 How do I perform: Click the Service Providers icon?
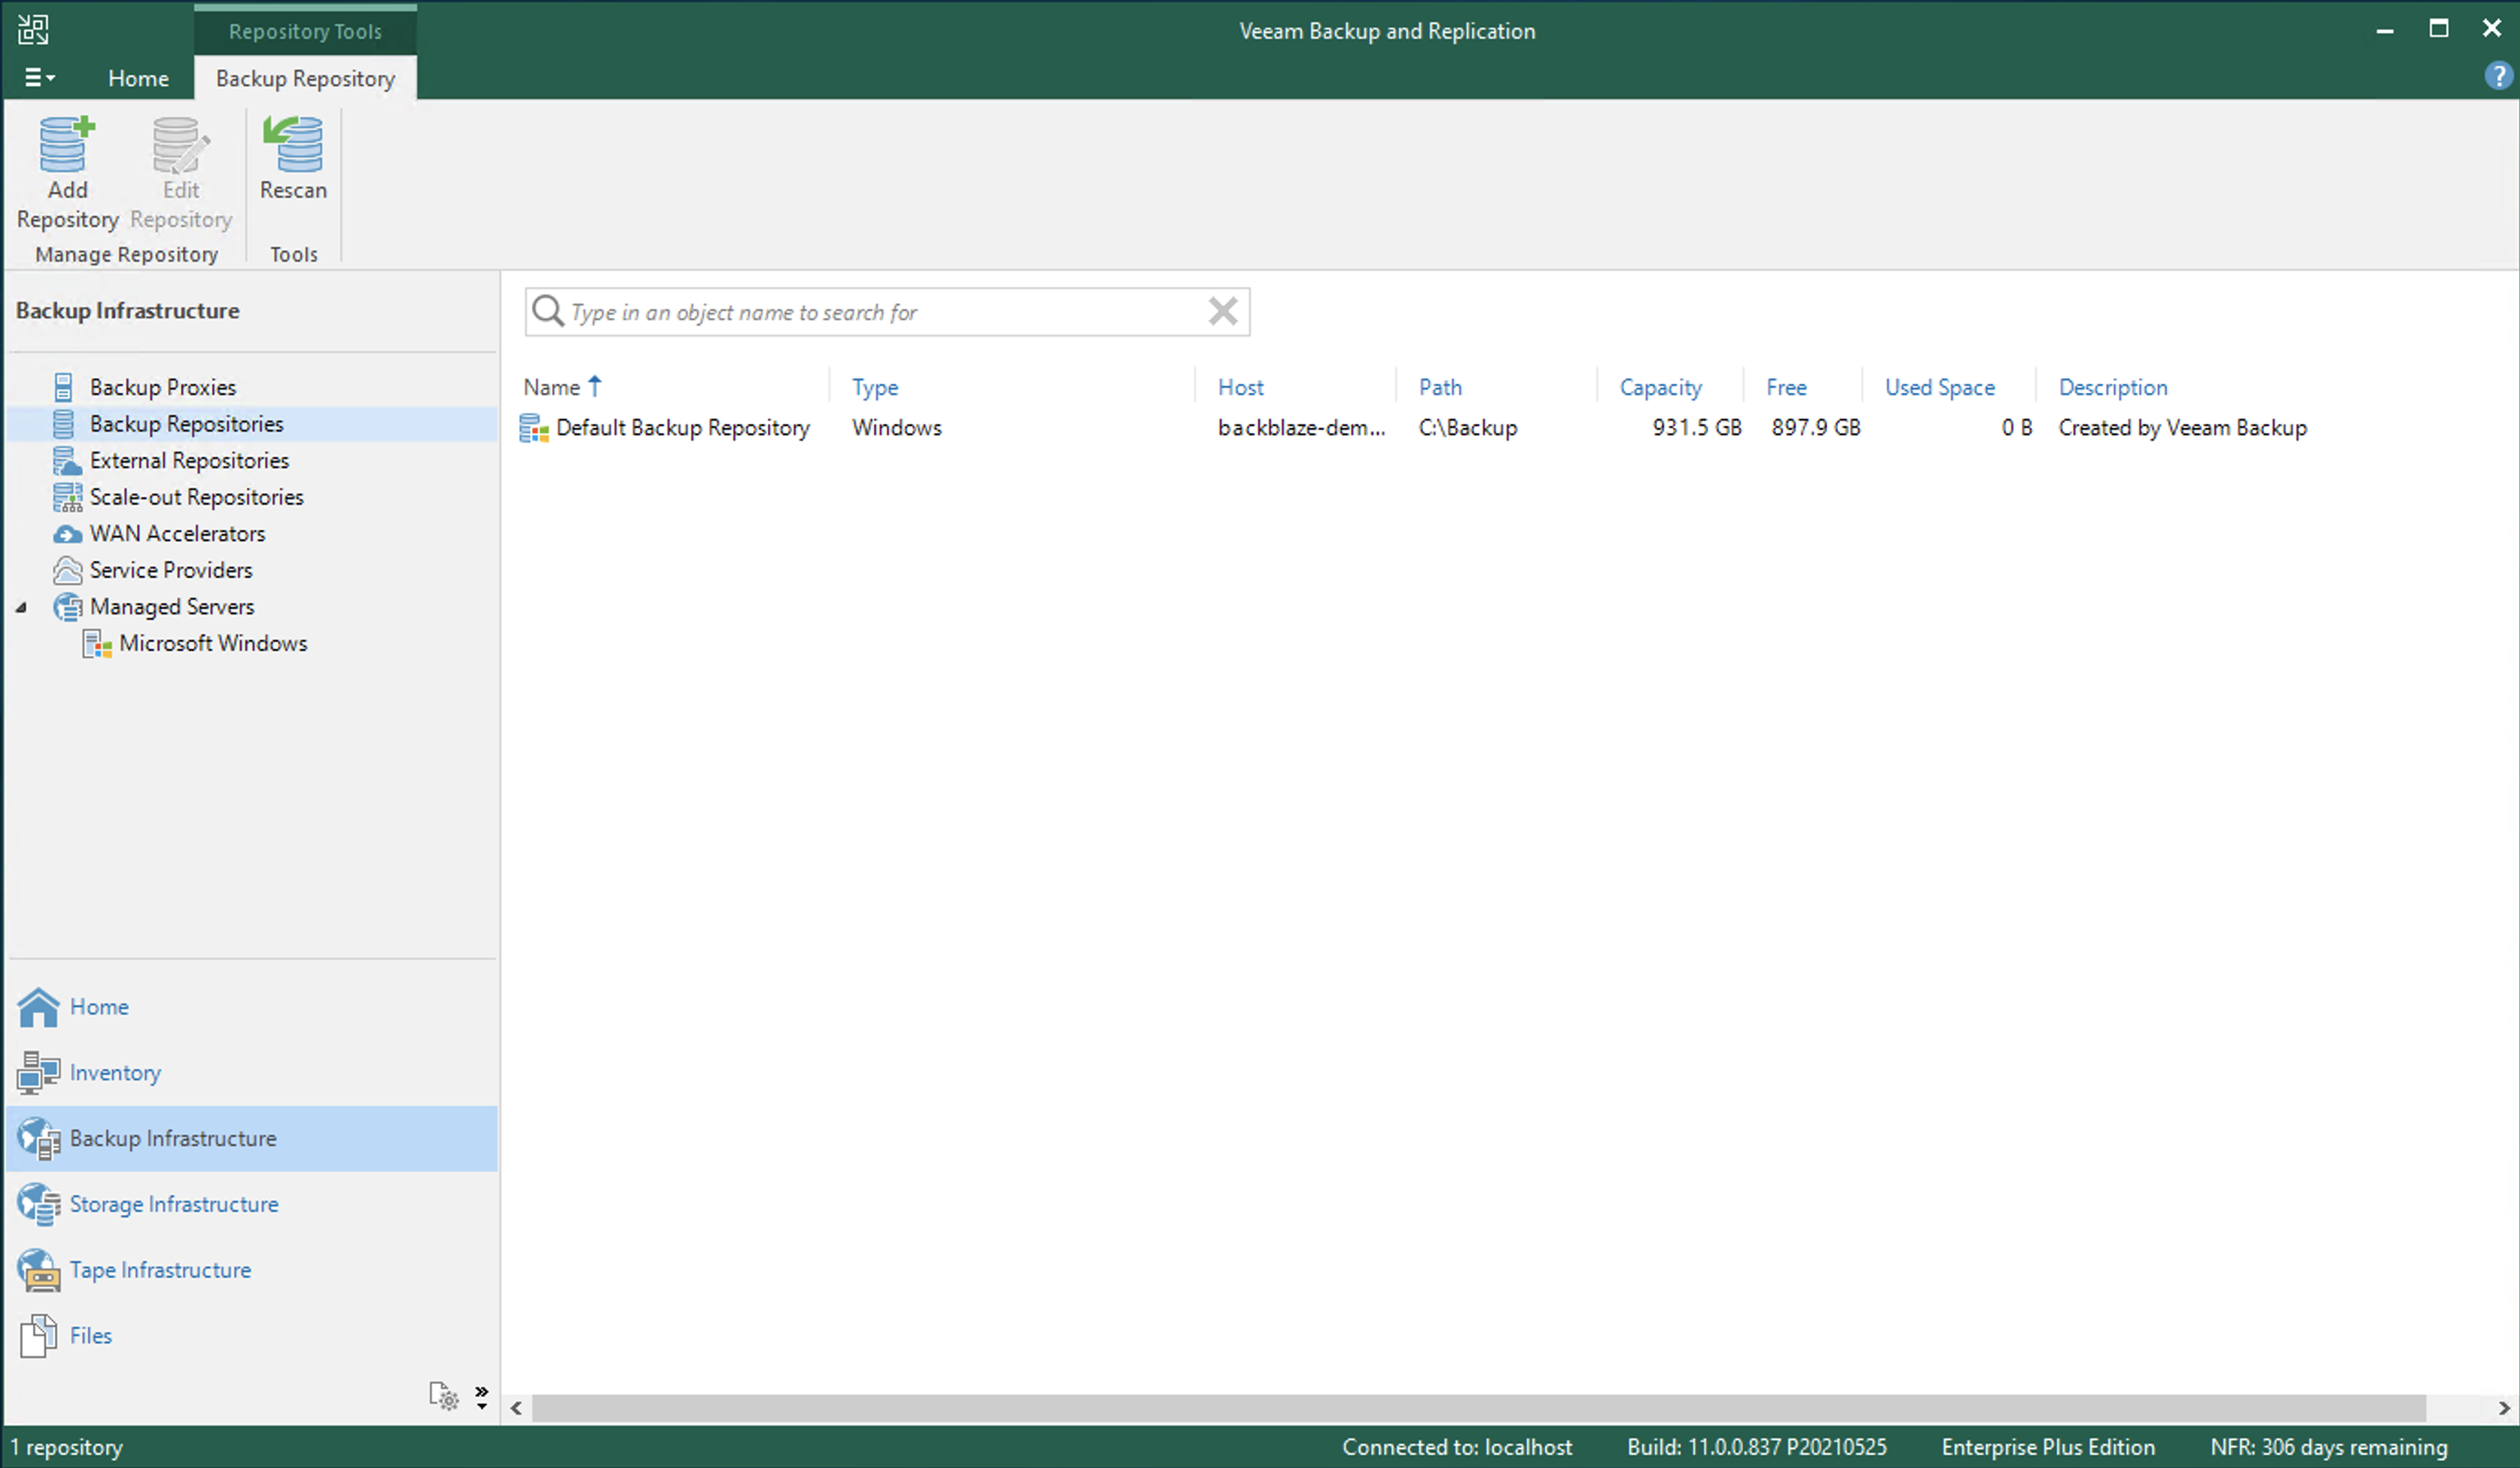[67, 570]
